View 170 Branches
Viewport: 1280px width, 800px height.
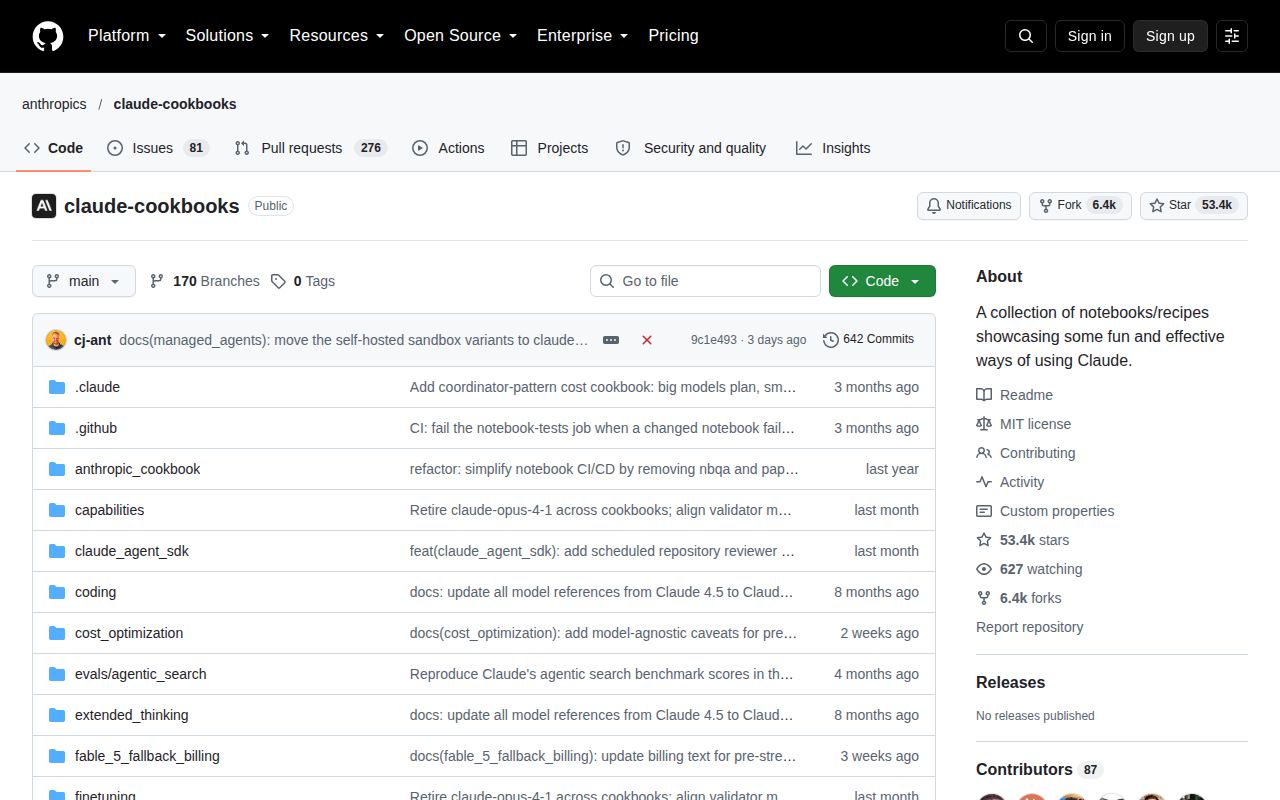tap(204, 281)
